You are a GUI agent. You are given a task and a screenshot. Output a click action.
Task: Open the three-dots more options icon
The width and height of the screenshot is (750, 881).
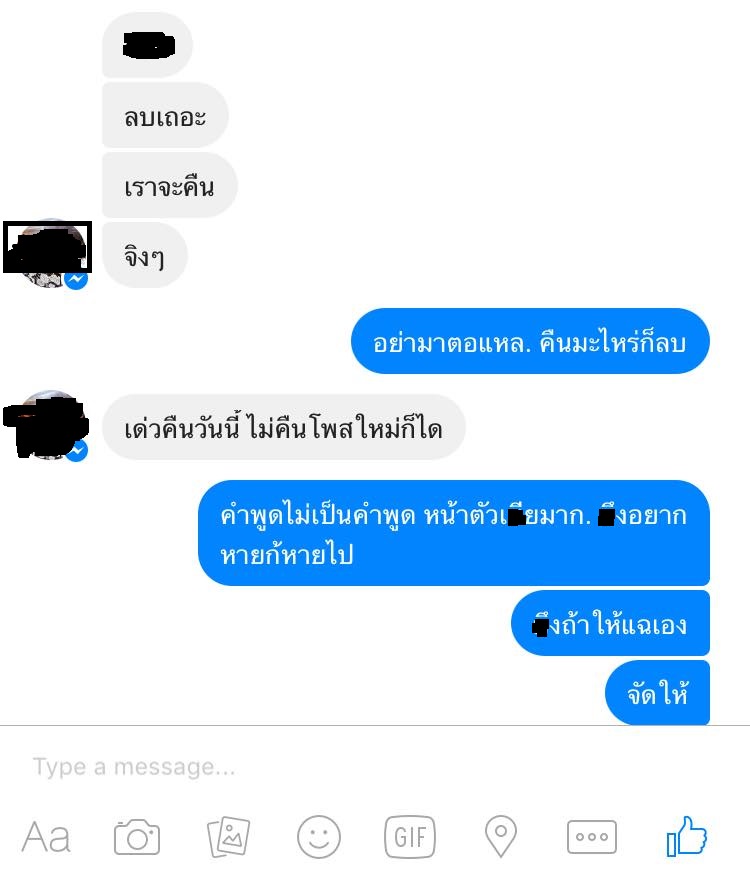coord(592,837)
